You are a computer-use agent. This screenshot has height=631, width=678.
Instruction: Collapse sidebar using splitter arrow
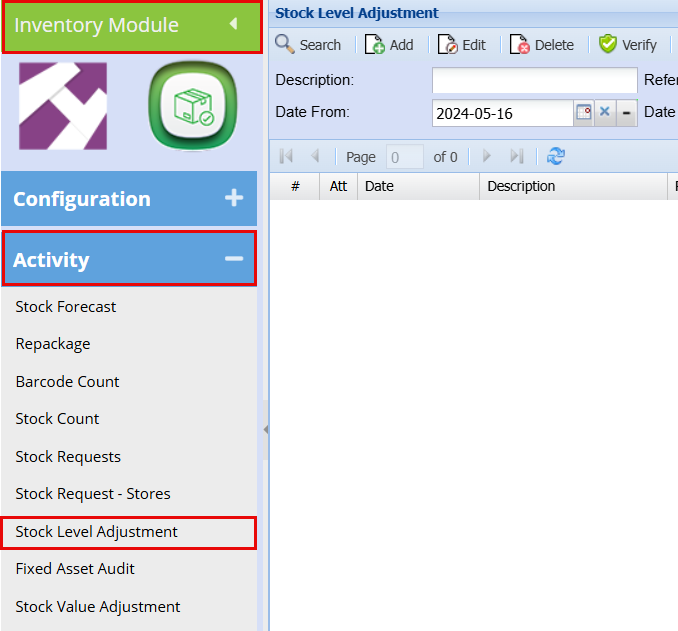(x=265, y=429)
